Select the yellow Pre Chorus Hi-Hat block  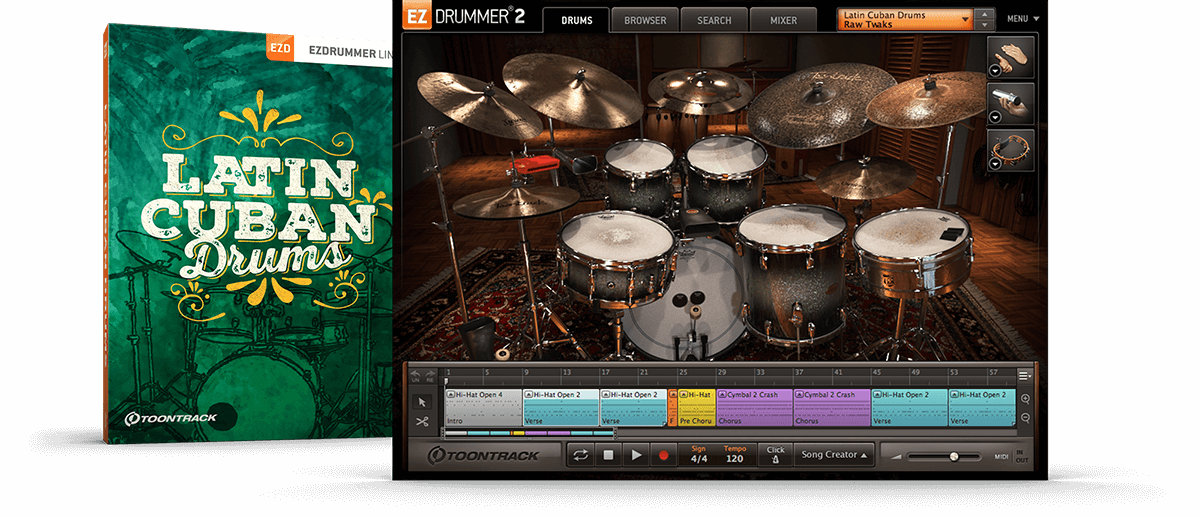coord(695,408)
